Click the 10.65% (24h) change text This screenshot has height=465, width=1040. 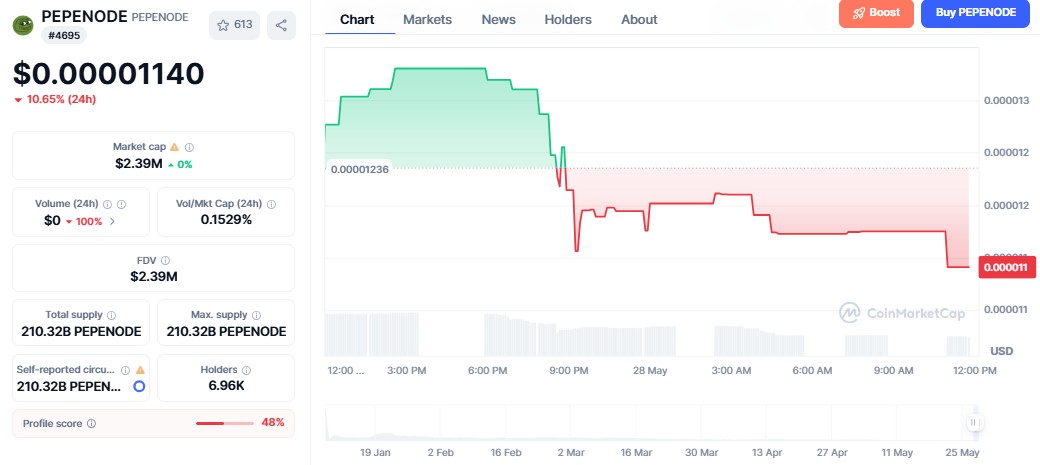(x=61, y=100)
